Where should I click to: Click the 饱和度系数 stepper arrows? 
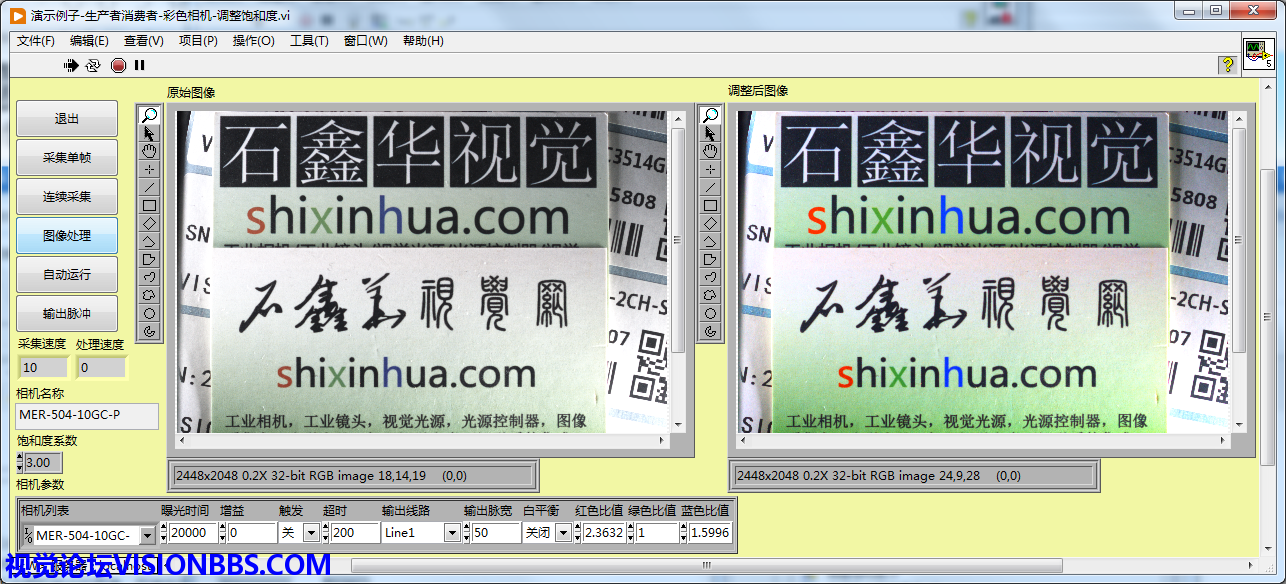click(20, 463)
